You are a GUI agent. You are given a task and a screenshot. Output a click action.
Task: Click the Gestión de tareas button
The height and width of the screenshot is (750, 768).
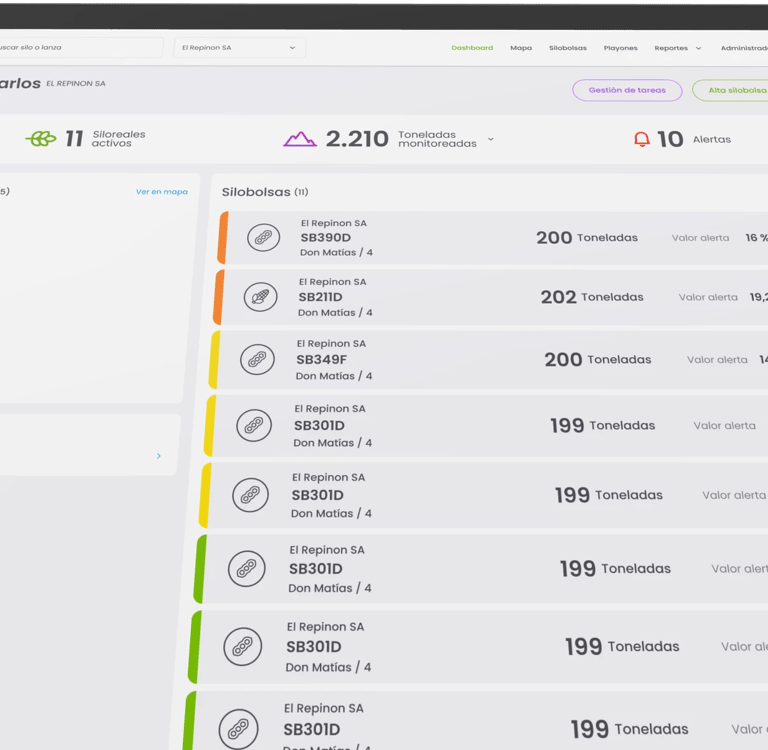coord(627,90)
